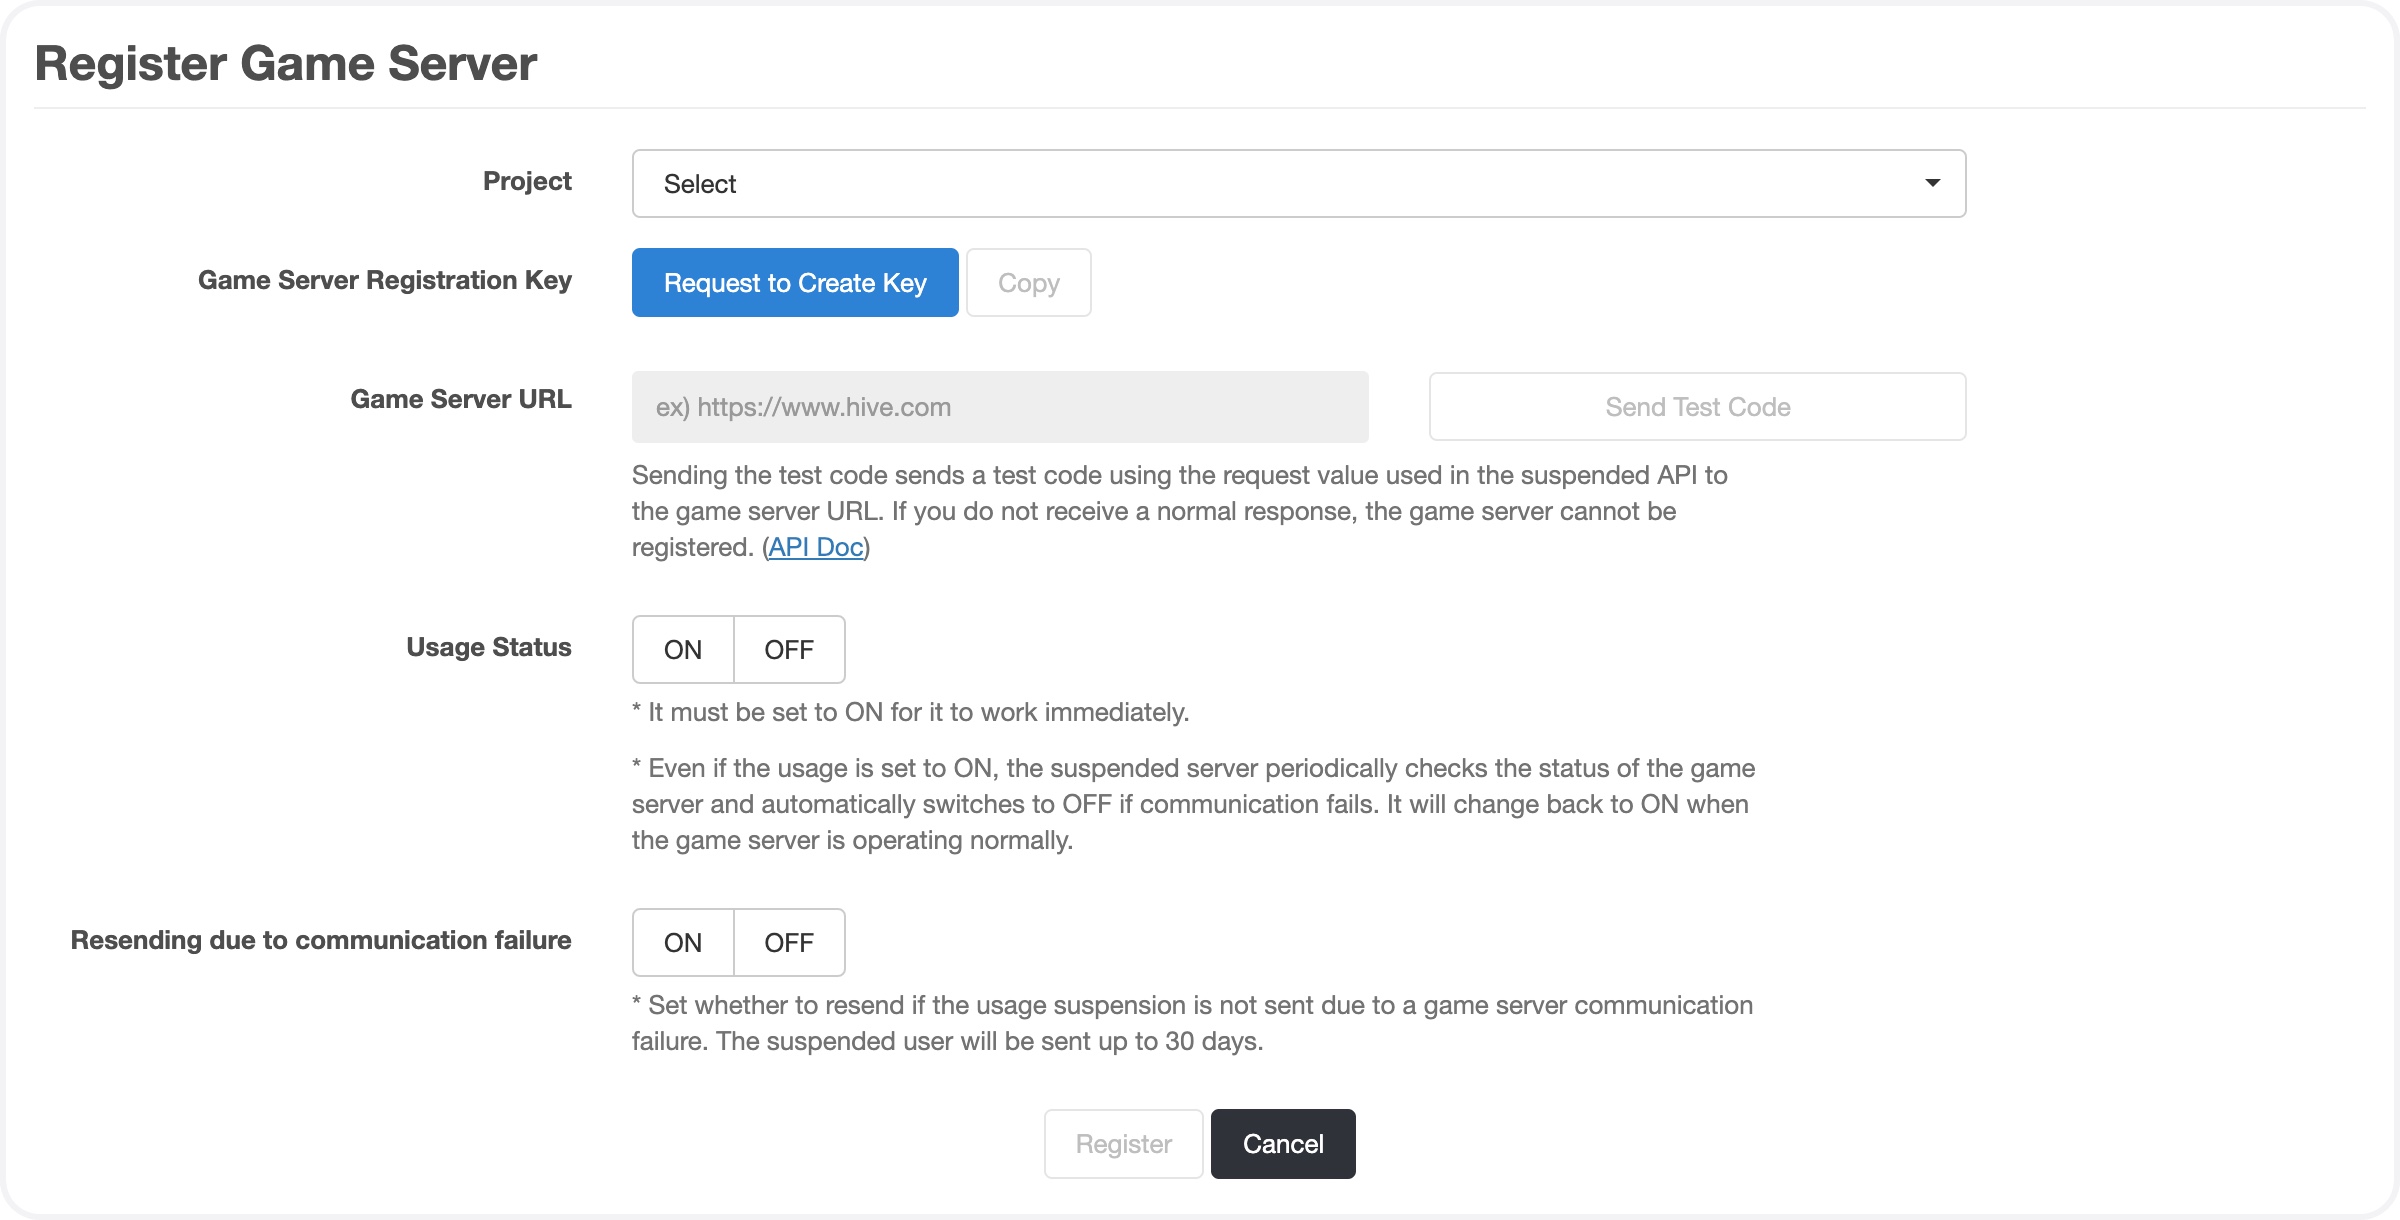Viewport: 2400px width, 1220px height.
Task: Click the Usage Status label
Action: click(489, 647)
